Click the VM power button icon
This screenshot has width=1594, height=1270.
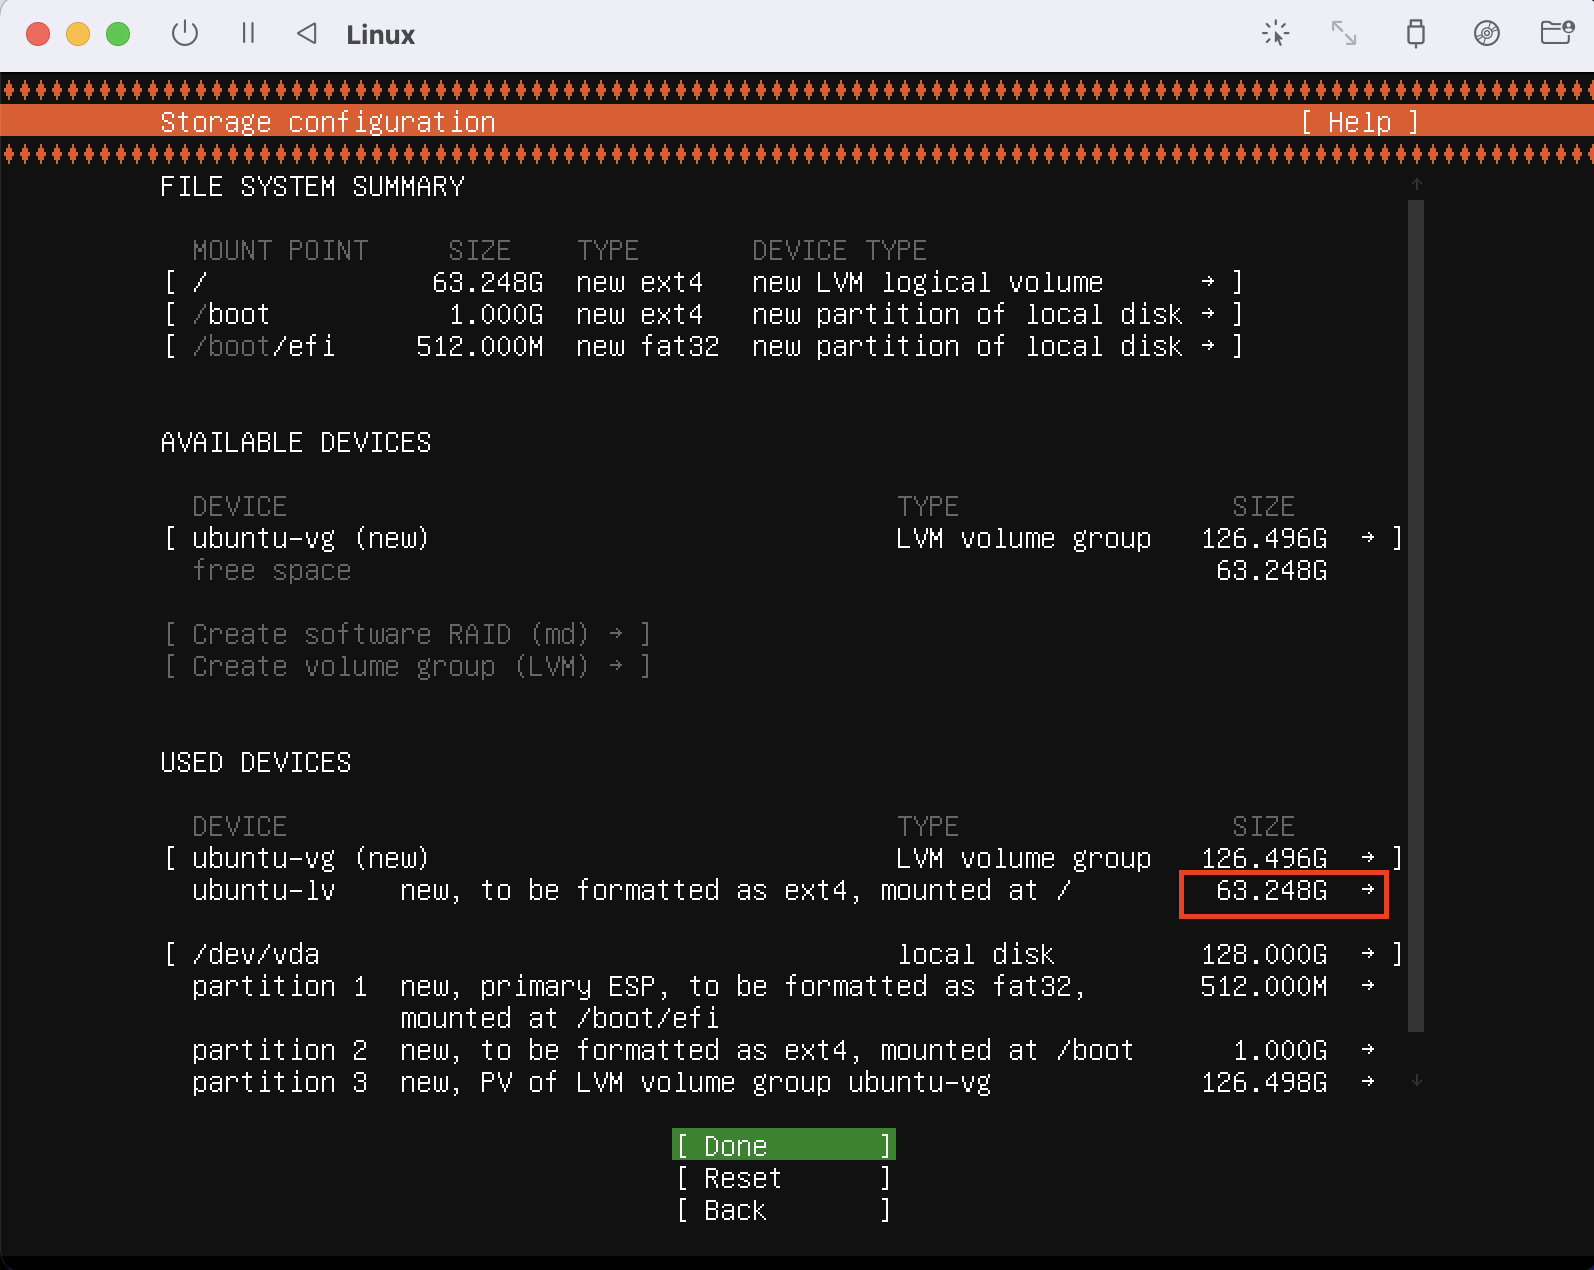coord(185,34)
